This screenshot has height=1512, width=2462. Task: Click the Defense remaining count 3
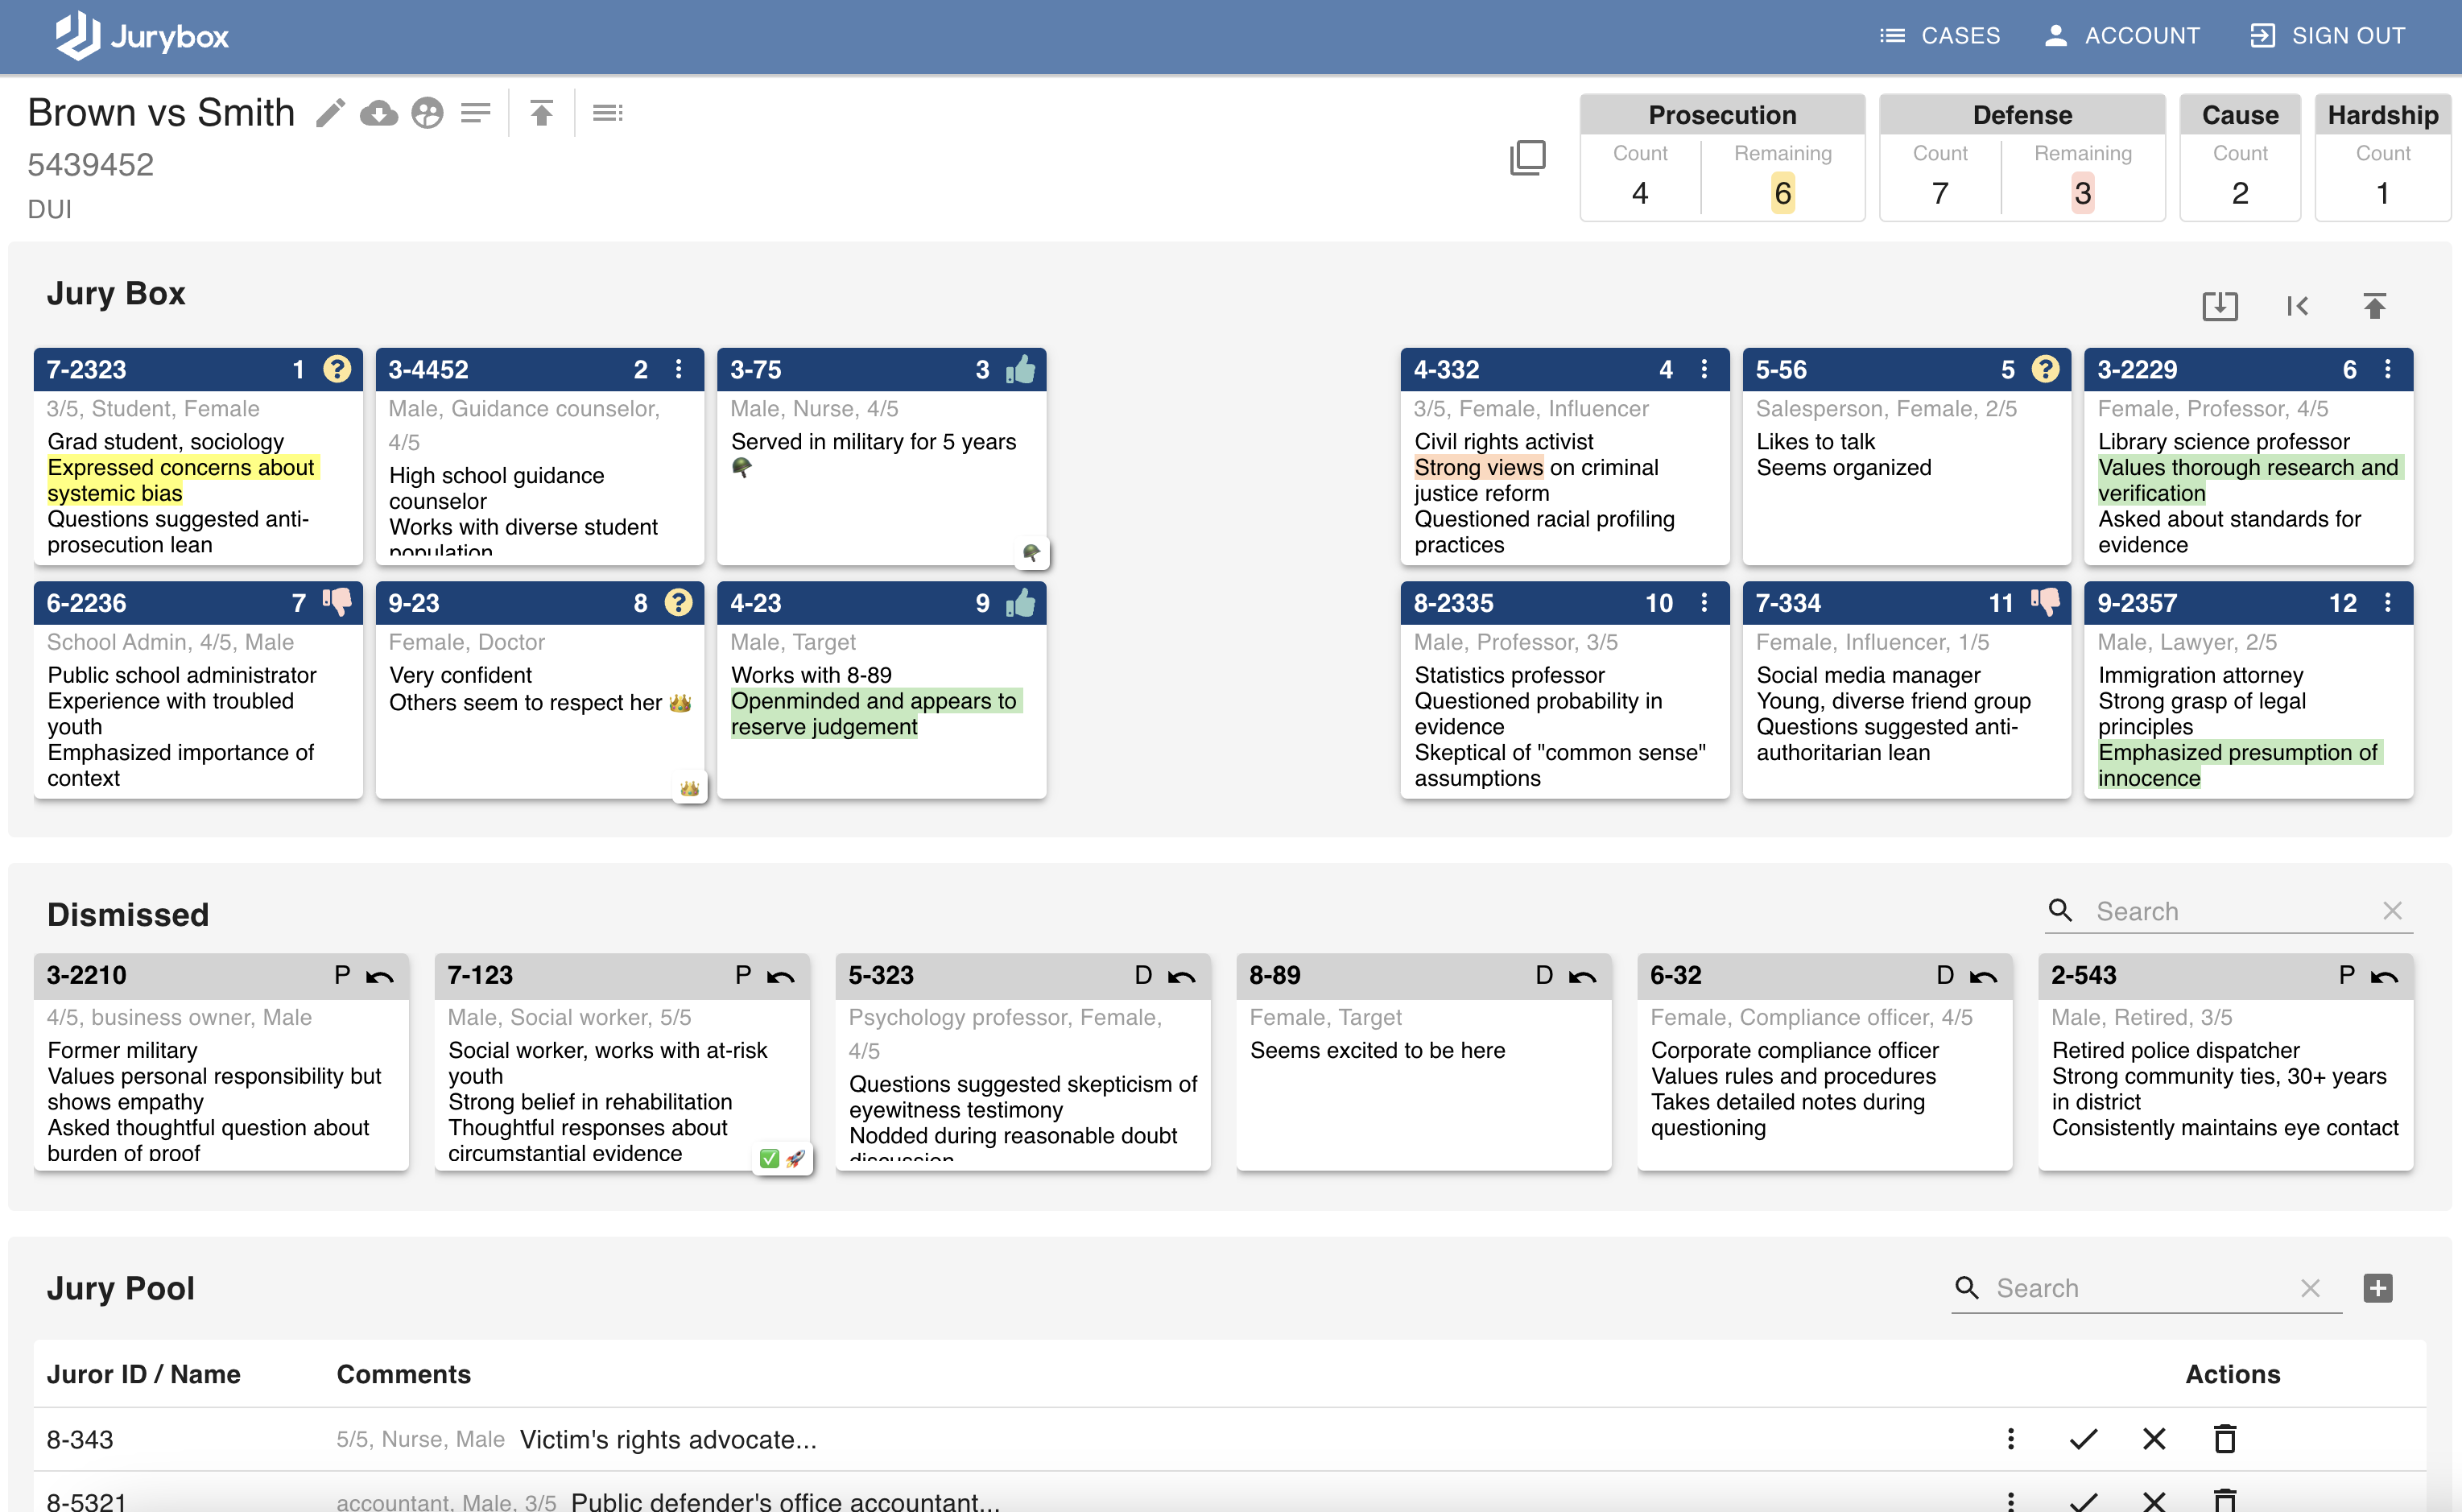coord(2082,193)
